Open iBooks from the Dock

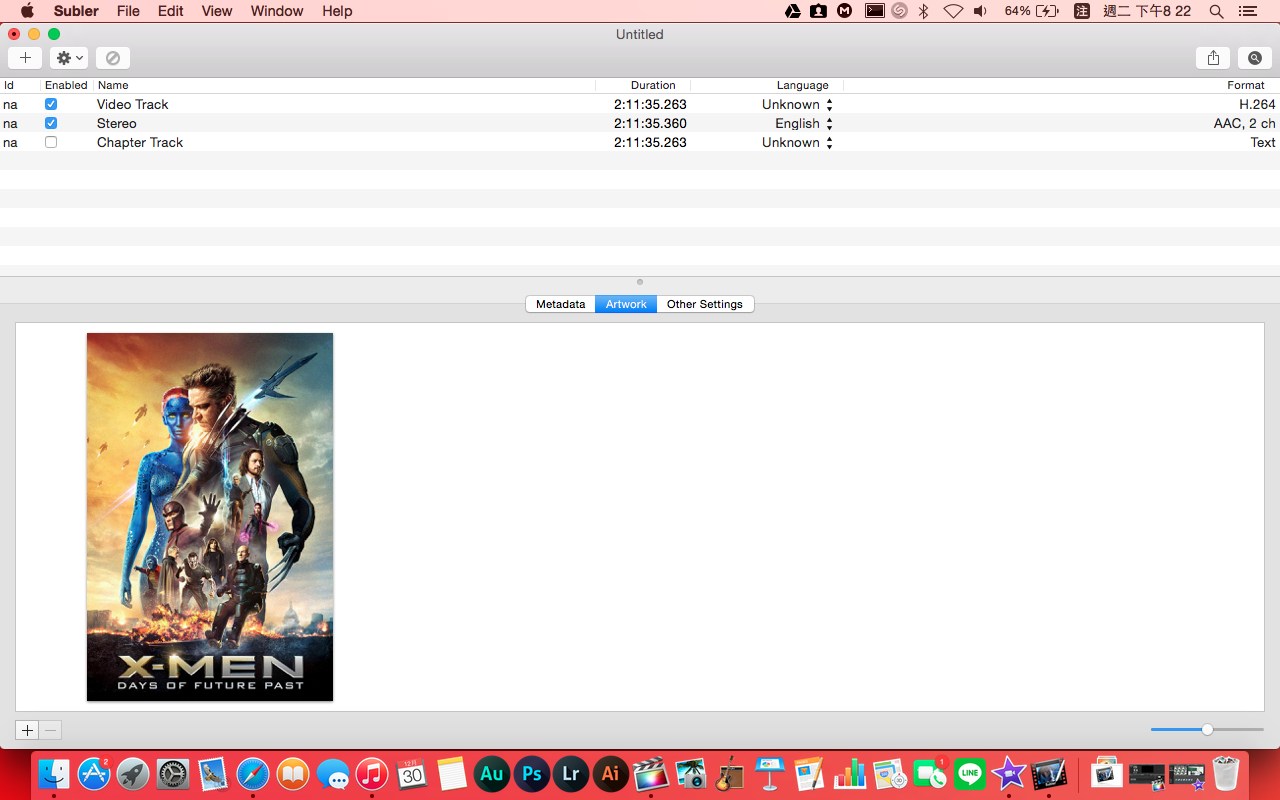[x=293, y=773]
